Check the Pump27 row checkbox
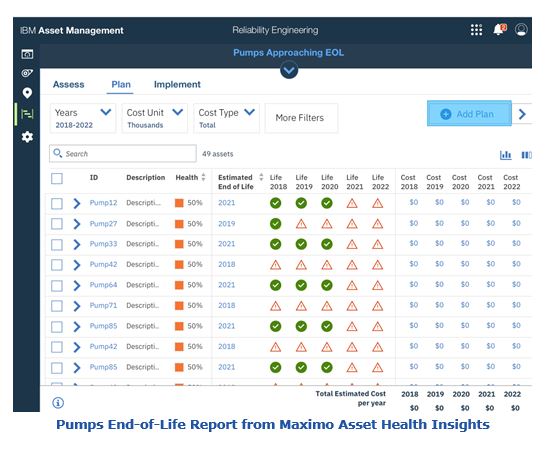 57,224
